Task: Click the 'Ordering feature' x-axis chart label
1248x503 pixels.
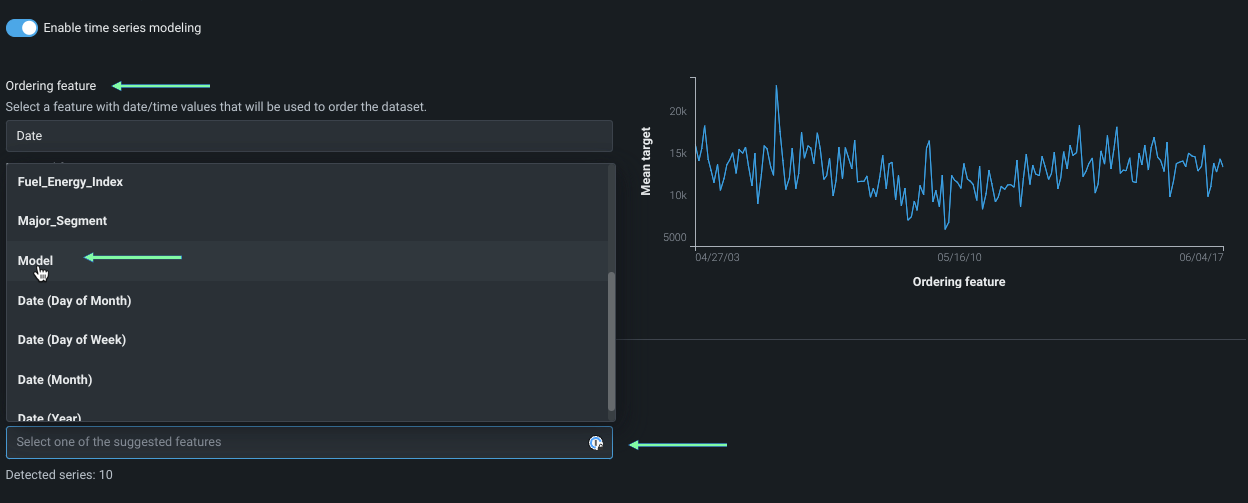Action: (x=958, y=282)
